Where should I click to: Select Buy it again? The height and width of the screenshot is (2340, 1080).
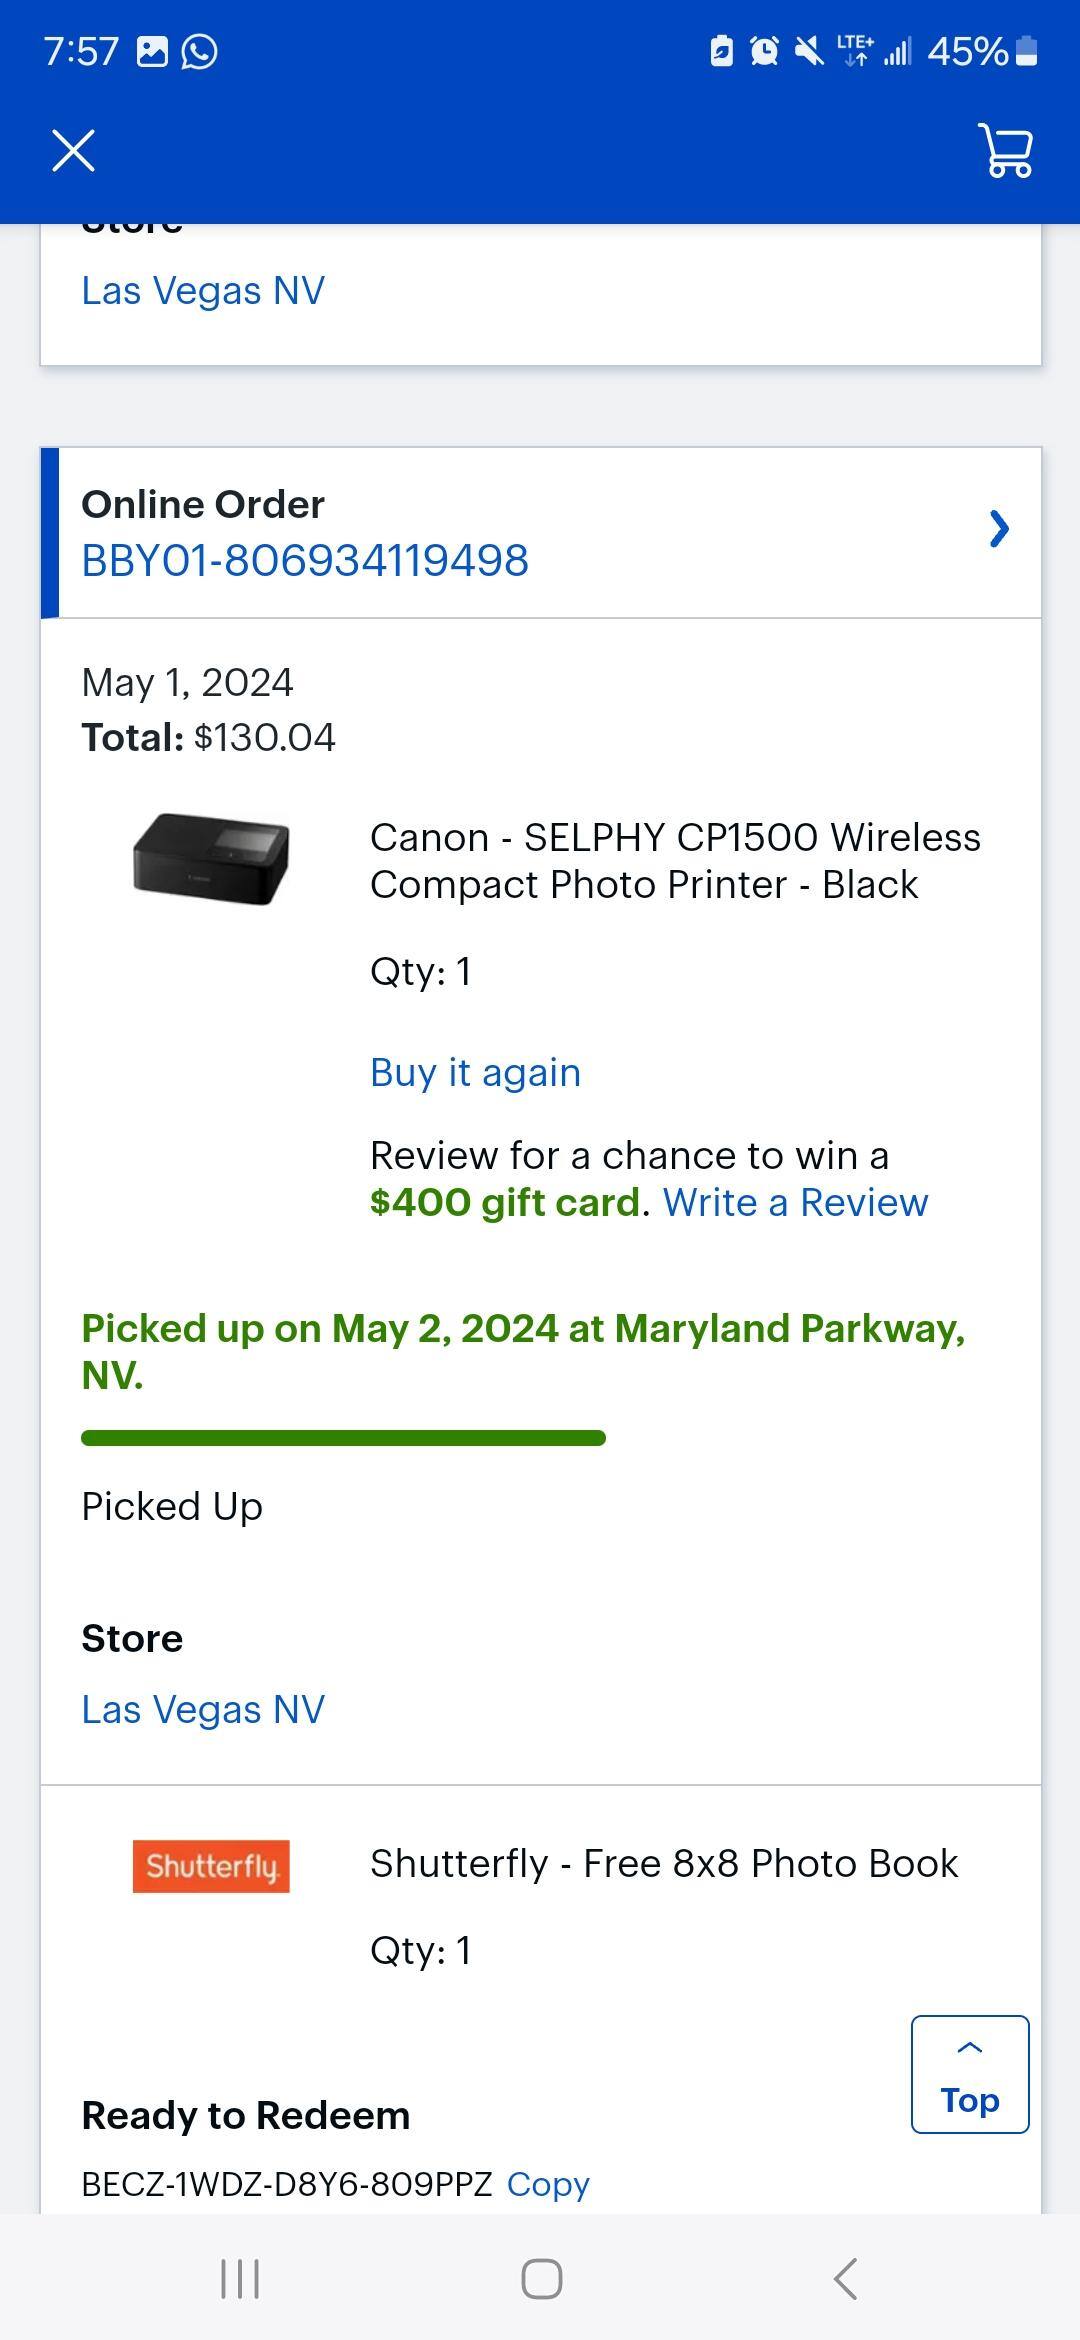(474, 1071)
